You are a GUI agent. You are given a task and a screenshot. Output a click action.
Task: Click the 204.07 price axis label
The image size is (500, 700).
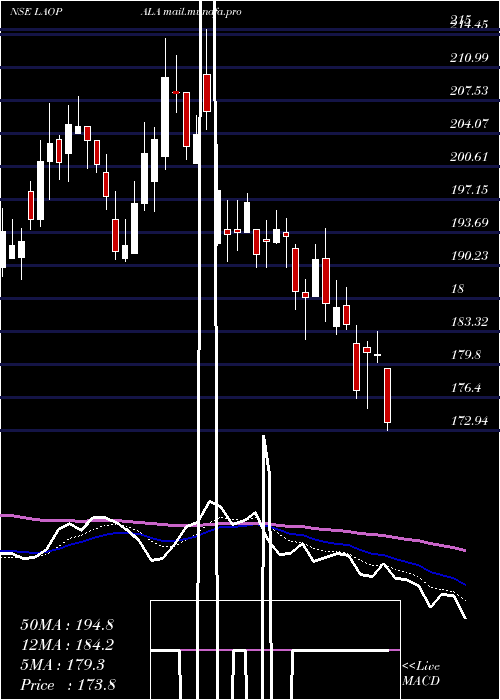click(x=469, y=124)
